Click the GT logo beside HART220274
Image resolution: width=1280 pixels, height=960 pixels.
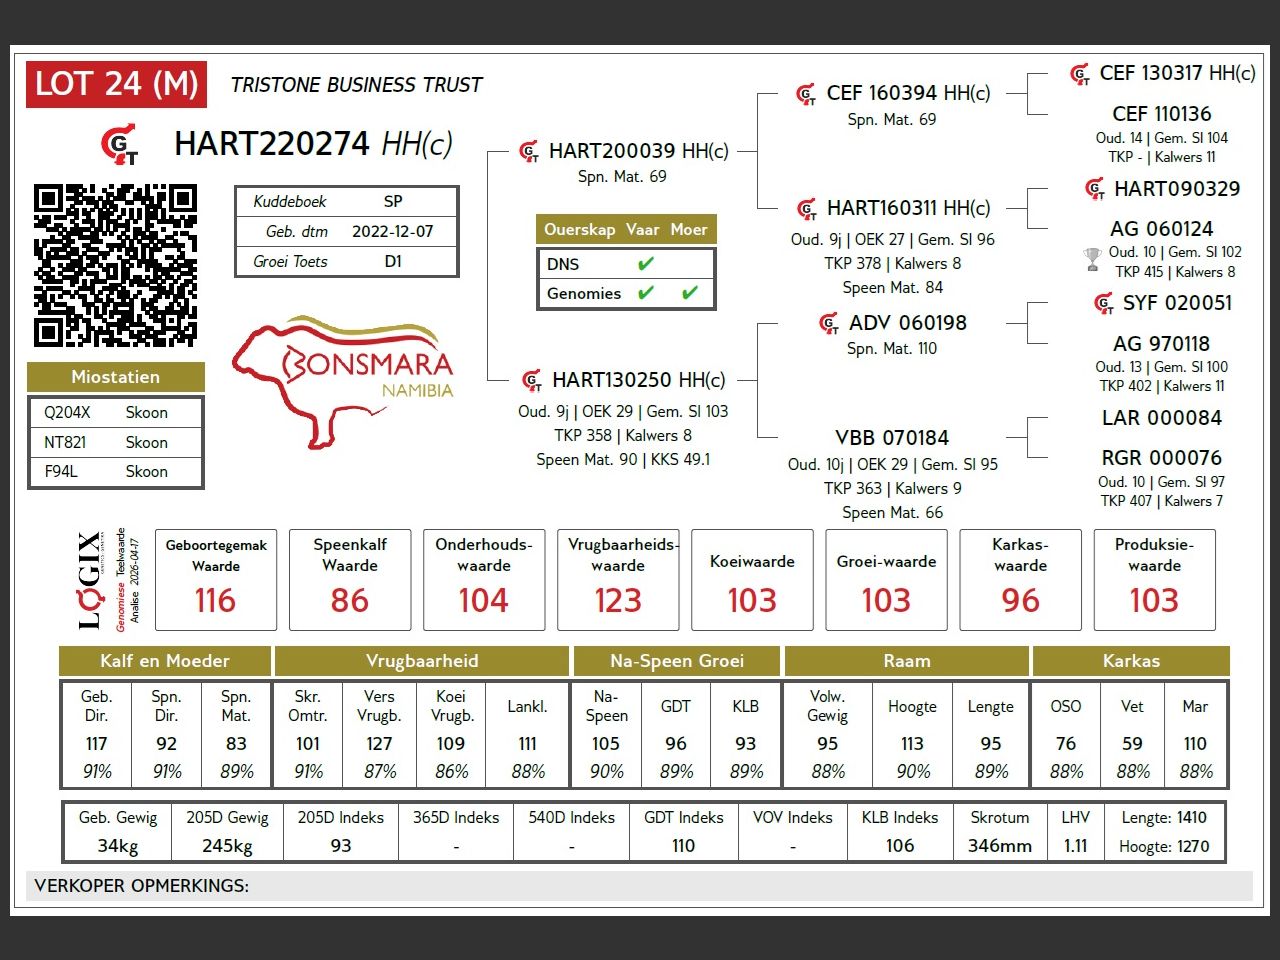[x=120, y=144]
